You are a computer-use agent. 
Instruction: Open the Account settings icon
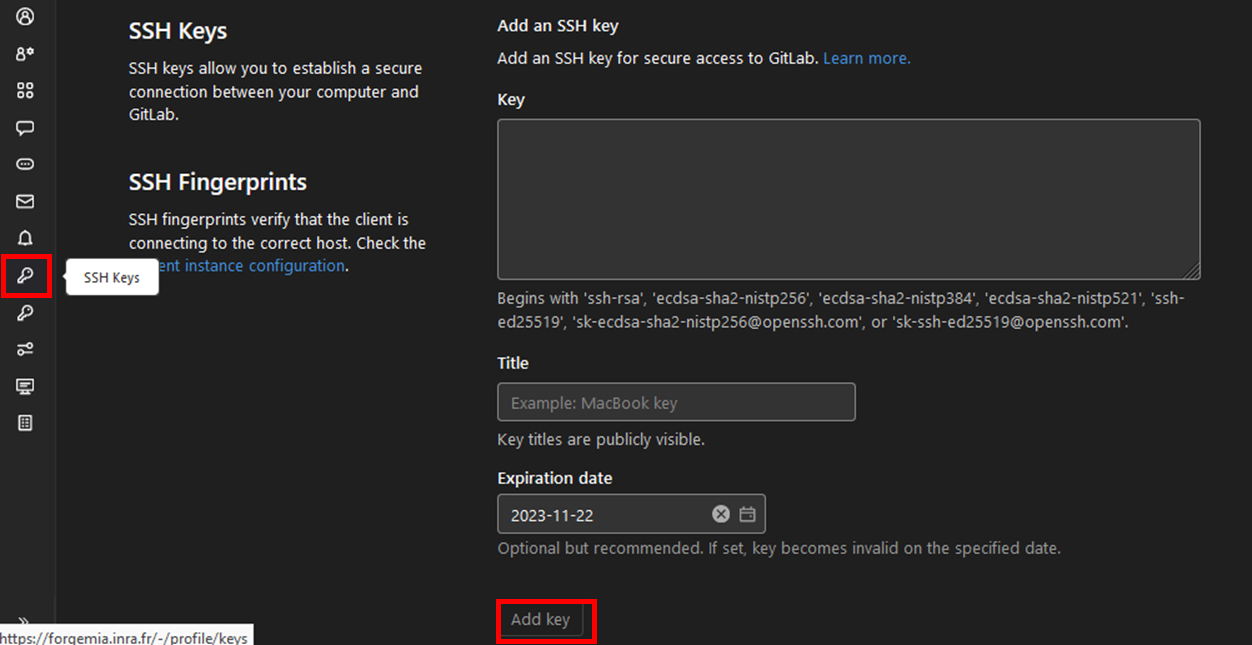(25, 54)
